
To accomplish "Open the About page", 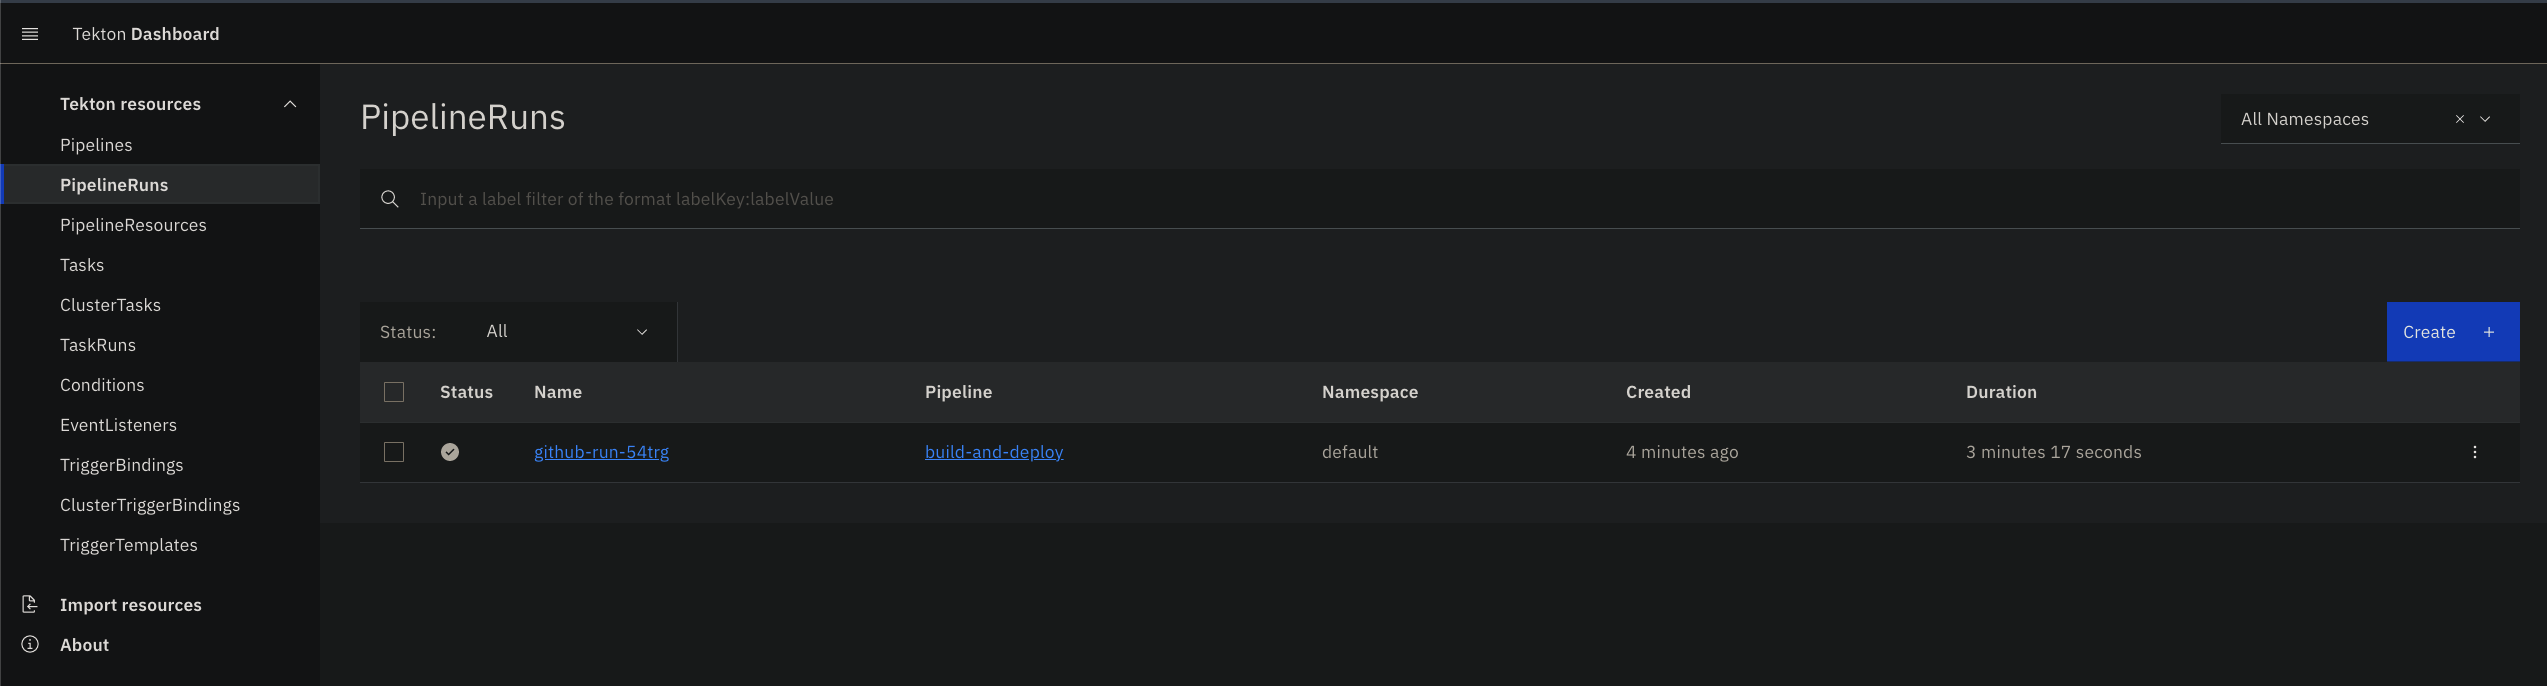I will coord(85,645).
